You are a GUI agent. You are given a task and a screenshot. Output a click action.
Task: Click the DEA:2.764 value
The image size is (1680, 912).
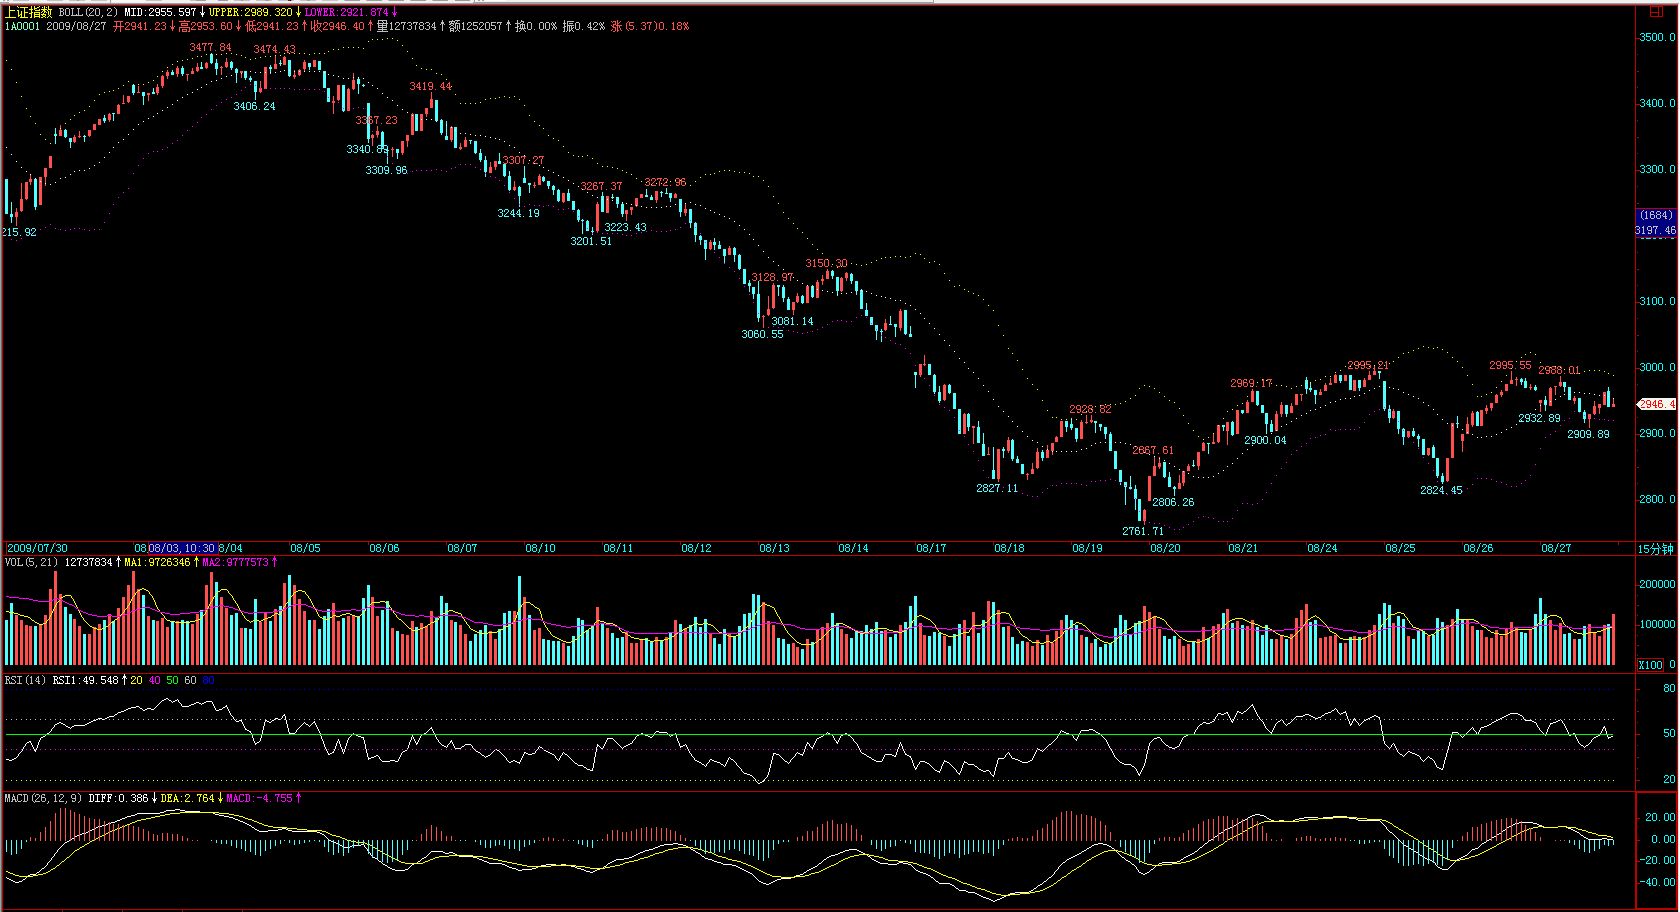[187, 798]
